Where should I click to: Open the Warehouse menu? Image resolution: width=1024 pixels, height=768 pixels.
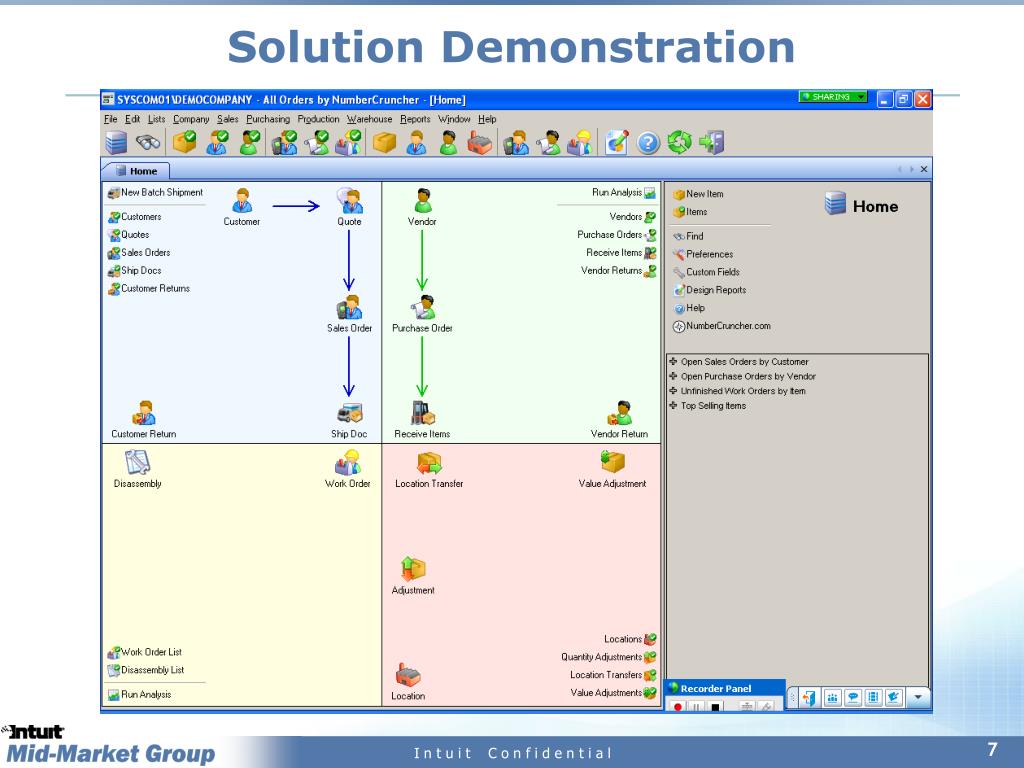coord(369,119)
